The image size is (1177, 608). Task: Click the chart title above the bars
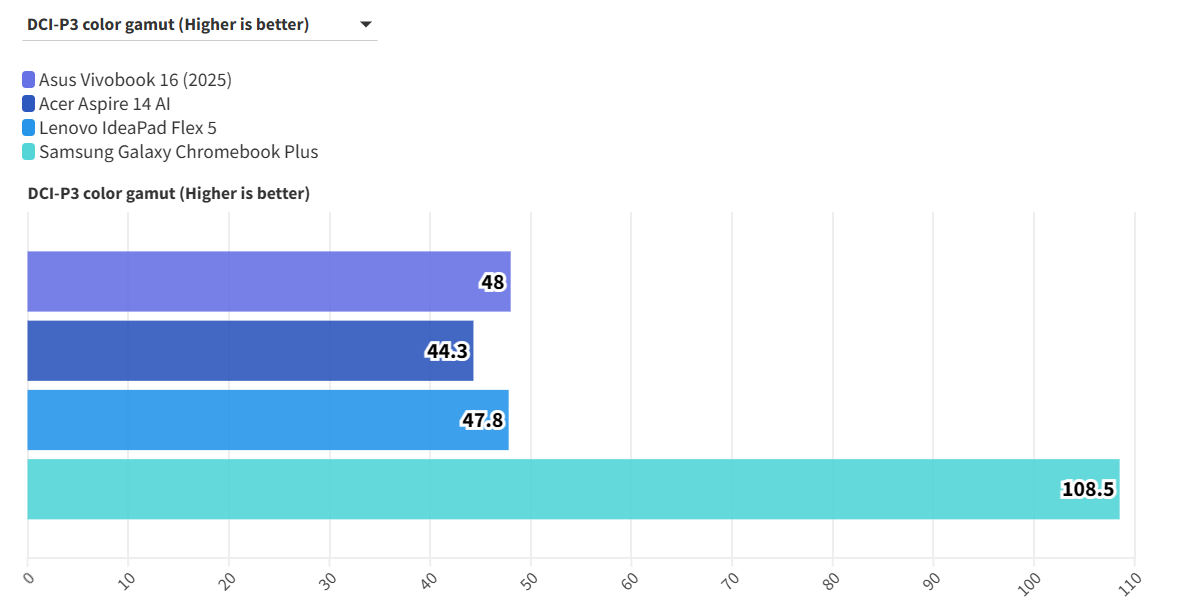pyautogui.click(x=169, y=193)
